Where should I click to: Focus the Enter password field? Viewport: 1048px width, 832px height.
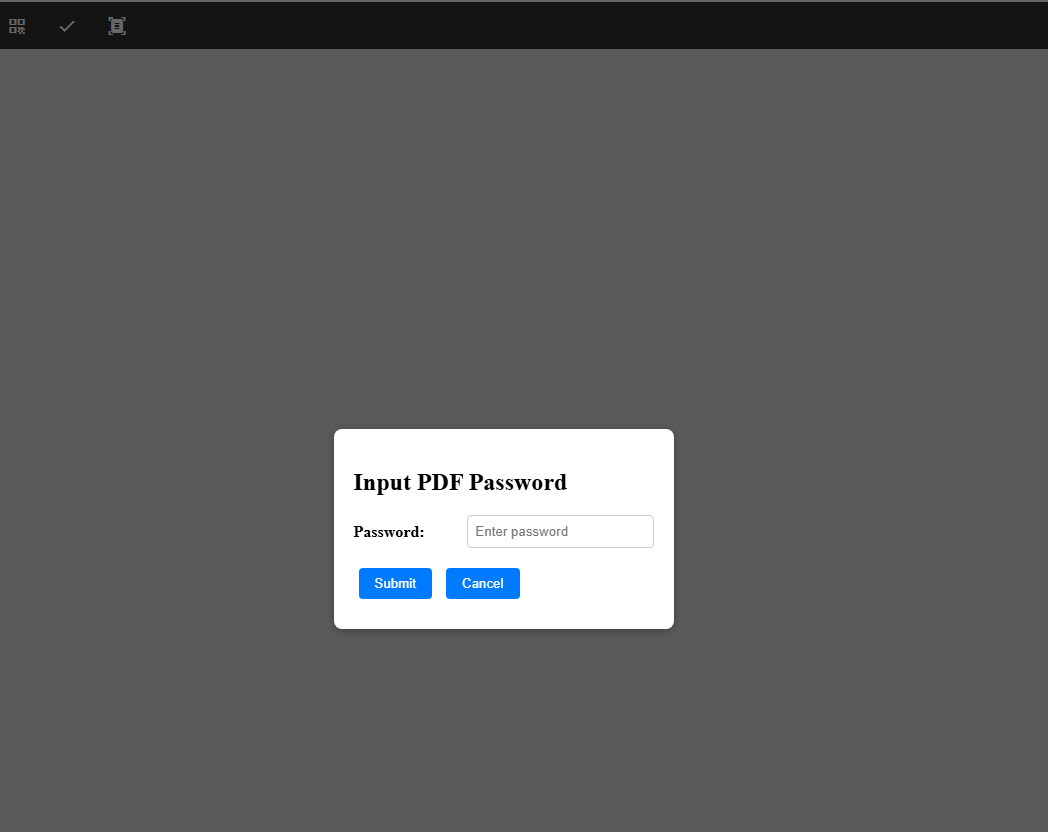[560, 531]
